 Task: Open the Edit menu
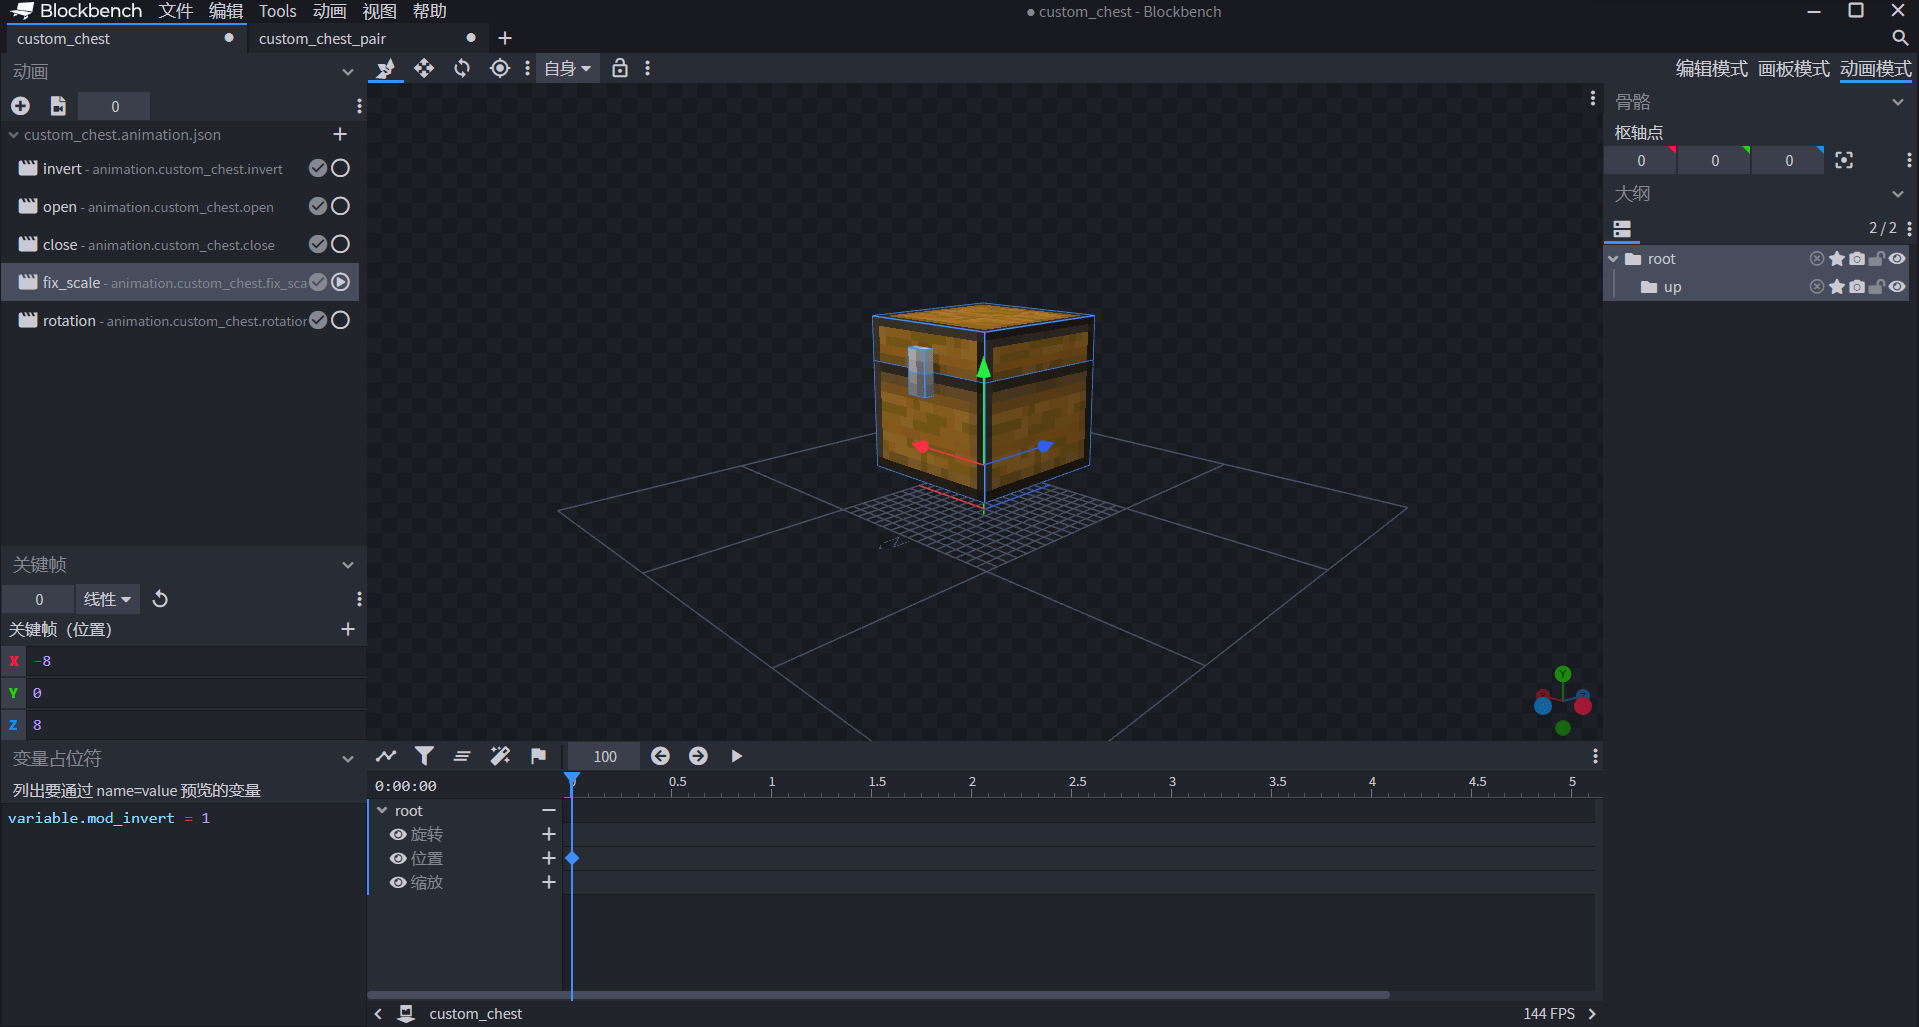tap(226, 11)
